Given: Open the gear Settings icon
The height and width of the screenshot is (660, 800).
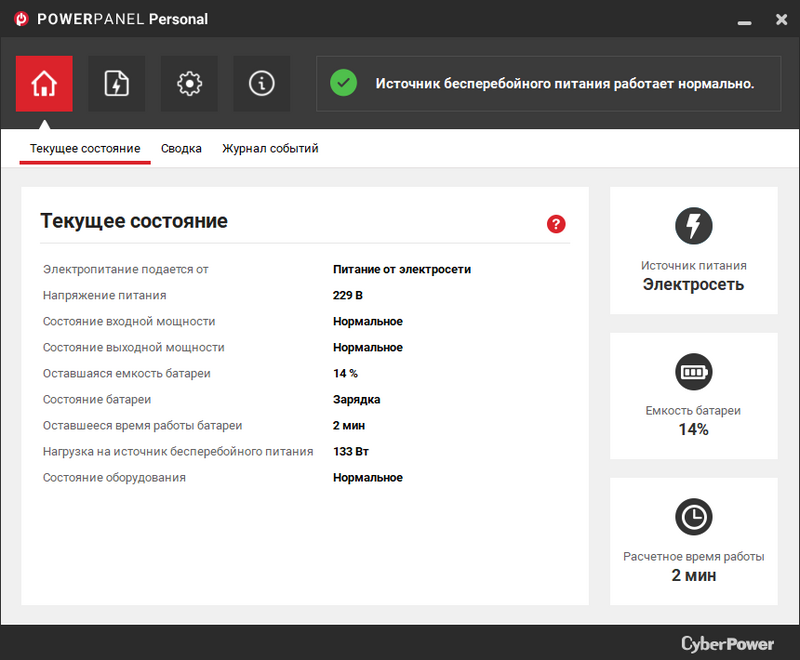Looking at the screenshot, I should pos(189,84).
